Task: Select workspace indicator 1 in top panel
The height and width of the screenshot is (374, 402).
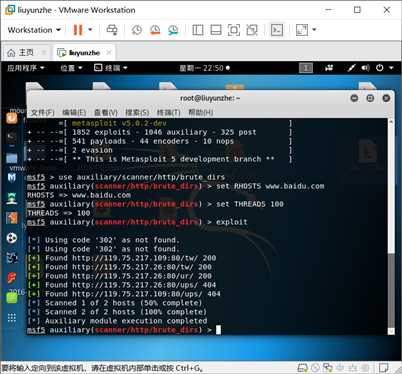Action: pos(306,68)
